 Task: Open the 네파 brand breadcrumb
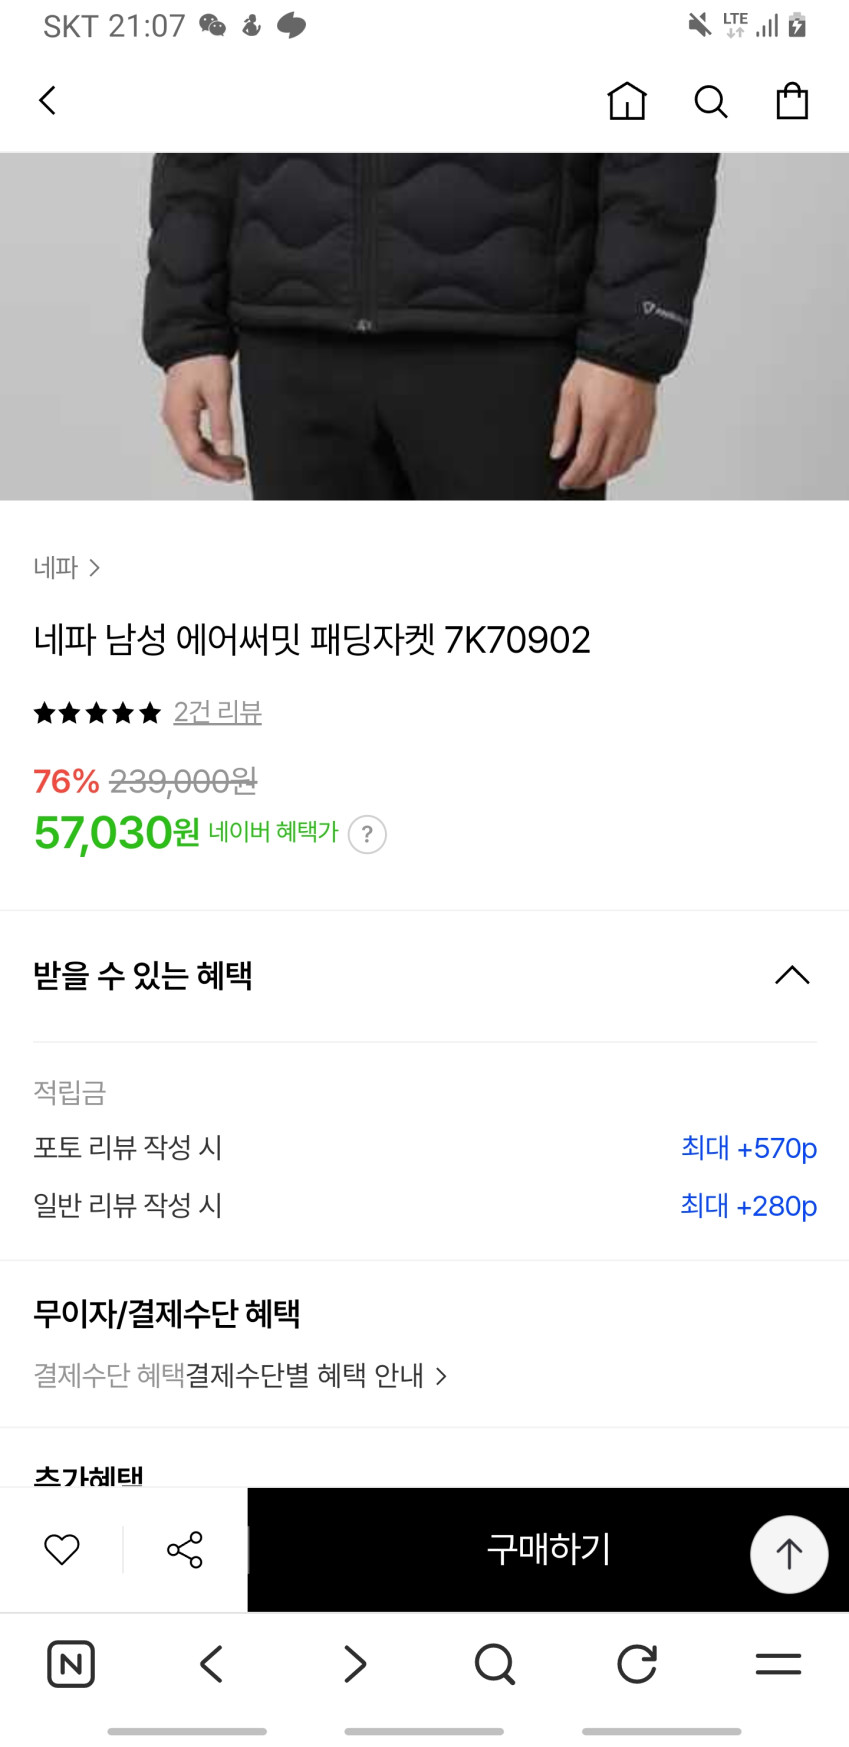pyautogui.click(x=66, y=568)
